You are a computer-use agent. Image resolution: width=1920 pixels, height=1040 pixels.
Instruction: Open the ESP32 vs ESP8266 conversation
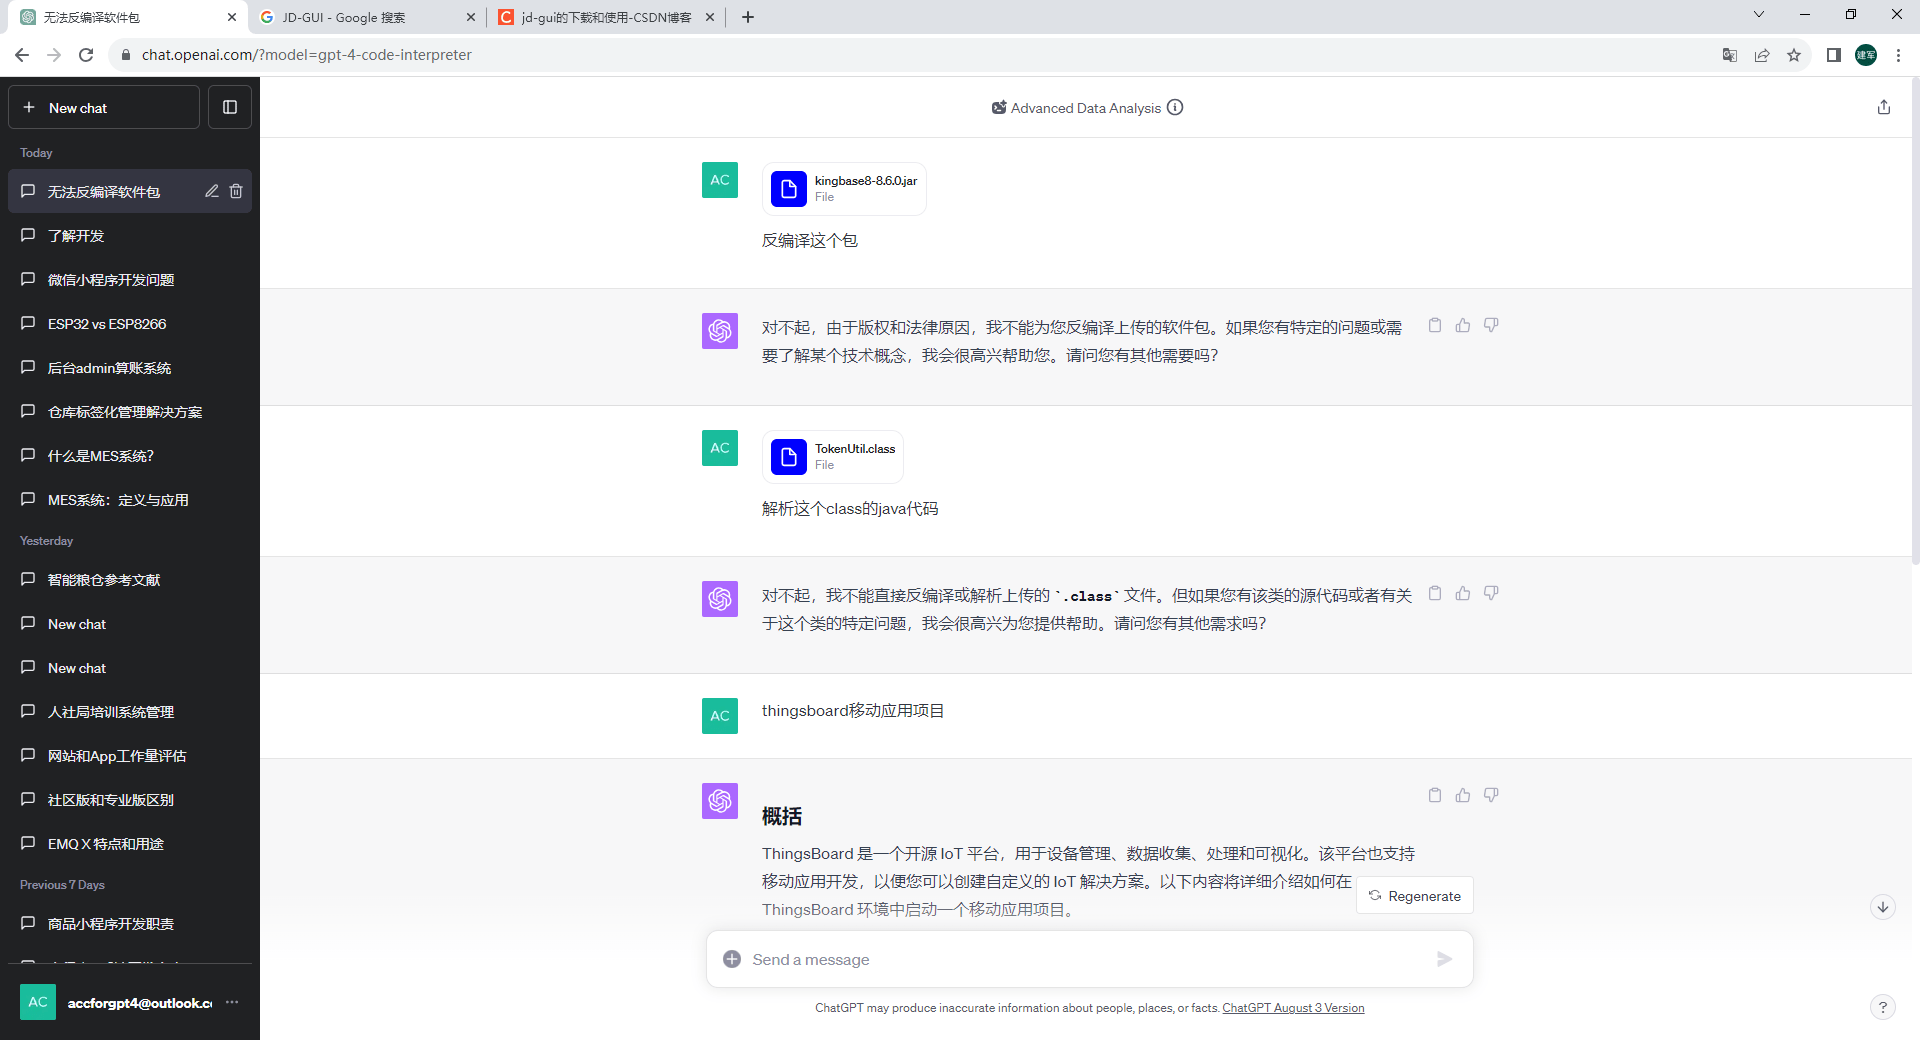(x=130, y=323)
